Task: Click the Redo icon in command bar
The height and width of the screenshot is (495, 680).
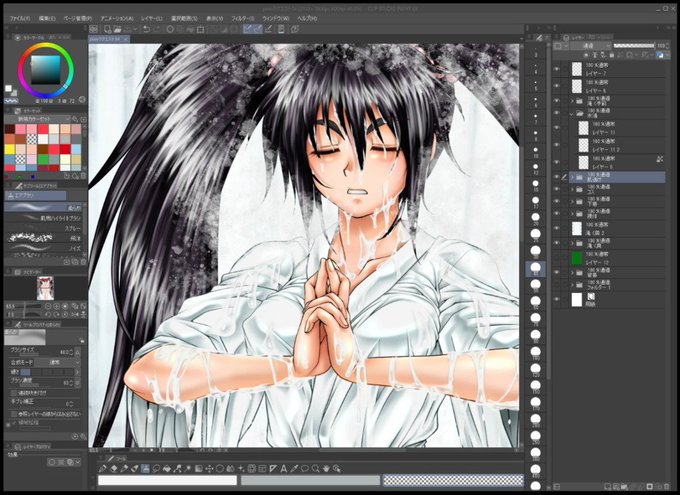Action: (157, 29)
